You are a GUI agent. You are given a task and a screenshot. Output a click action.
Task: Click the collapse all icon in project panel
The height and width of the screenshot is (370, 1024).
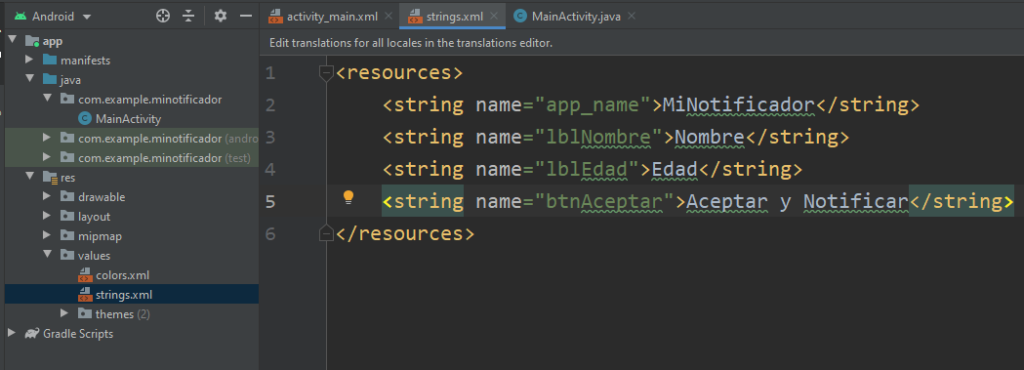pyautogui.click(x=189, y=16)
